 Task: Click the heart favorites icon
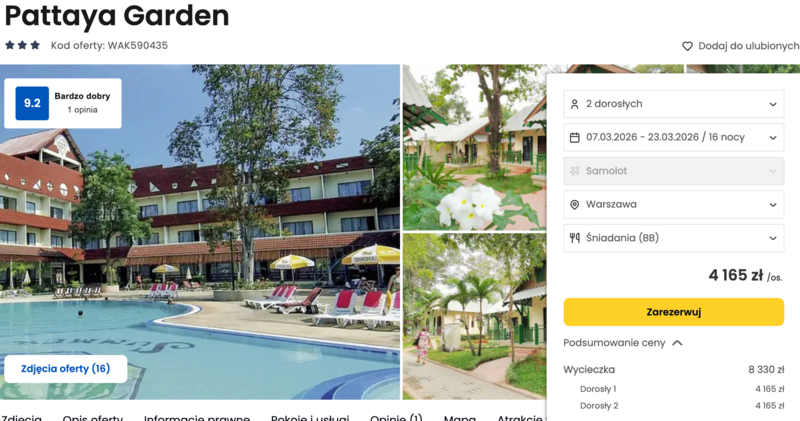coord(687,46)
